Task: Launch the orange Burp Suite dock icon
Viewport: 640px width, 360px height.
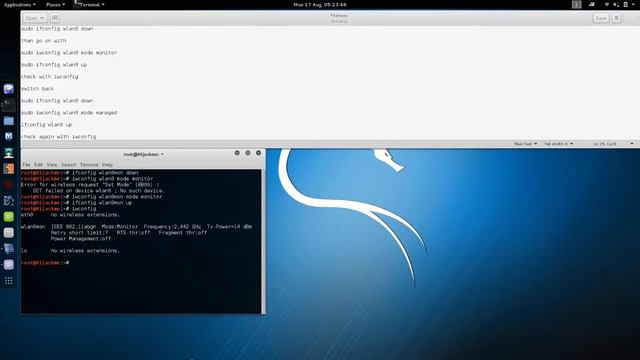Action: pos(9,169)
